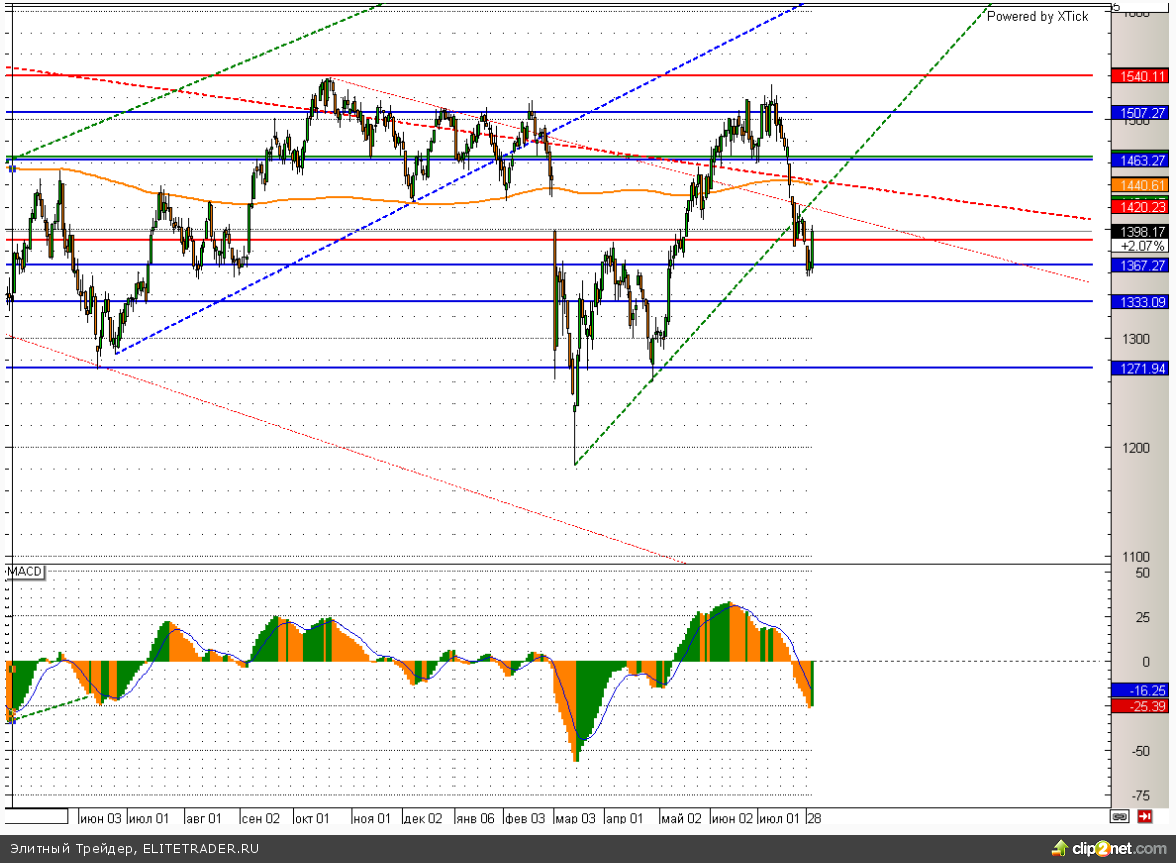This screenshot has width=1176, height=863.
Task: Click the июн 03 date label
Action: point(100,818)
